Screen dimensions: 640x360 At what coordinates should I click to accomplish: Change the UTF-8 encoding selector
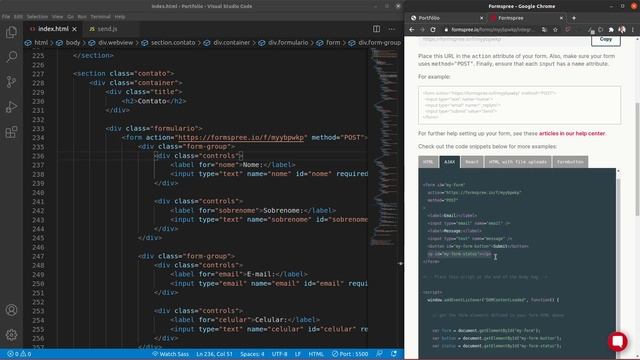tap(280, 354)
